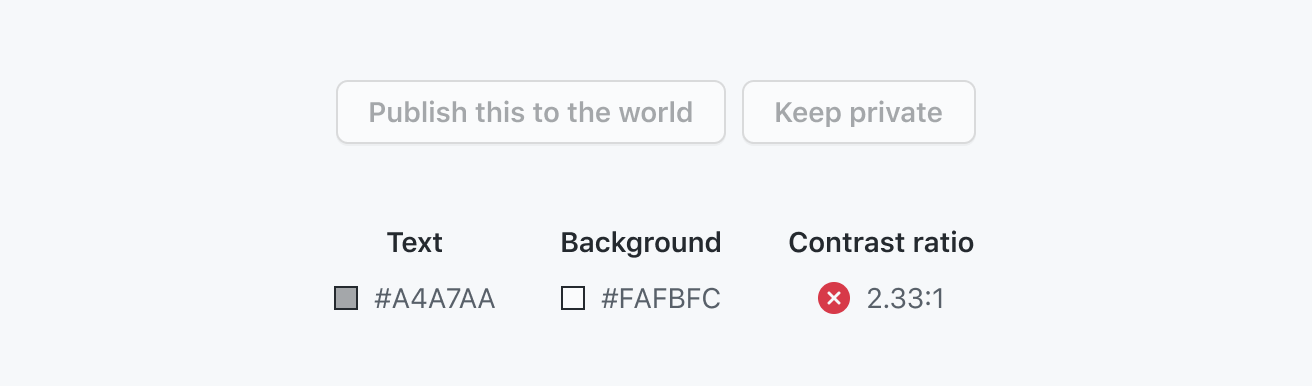The image size is (1312, 386).
Task: Choose the keep private option
Action: [859, 112]
